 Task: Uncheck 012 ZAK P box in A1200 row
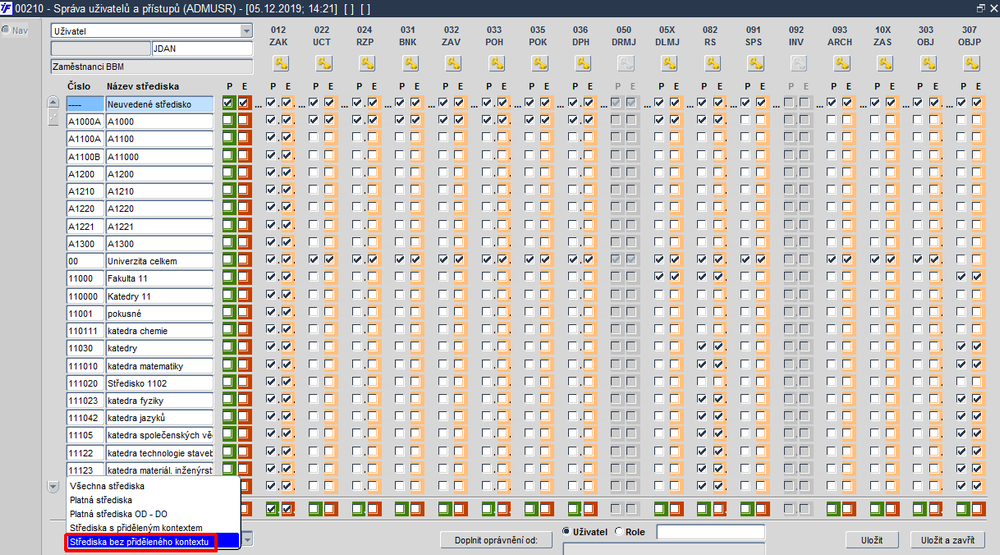coord(271,172)
